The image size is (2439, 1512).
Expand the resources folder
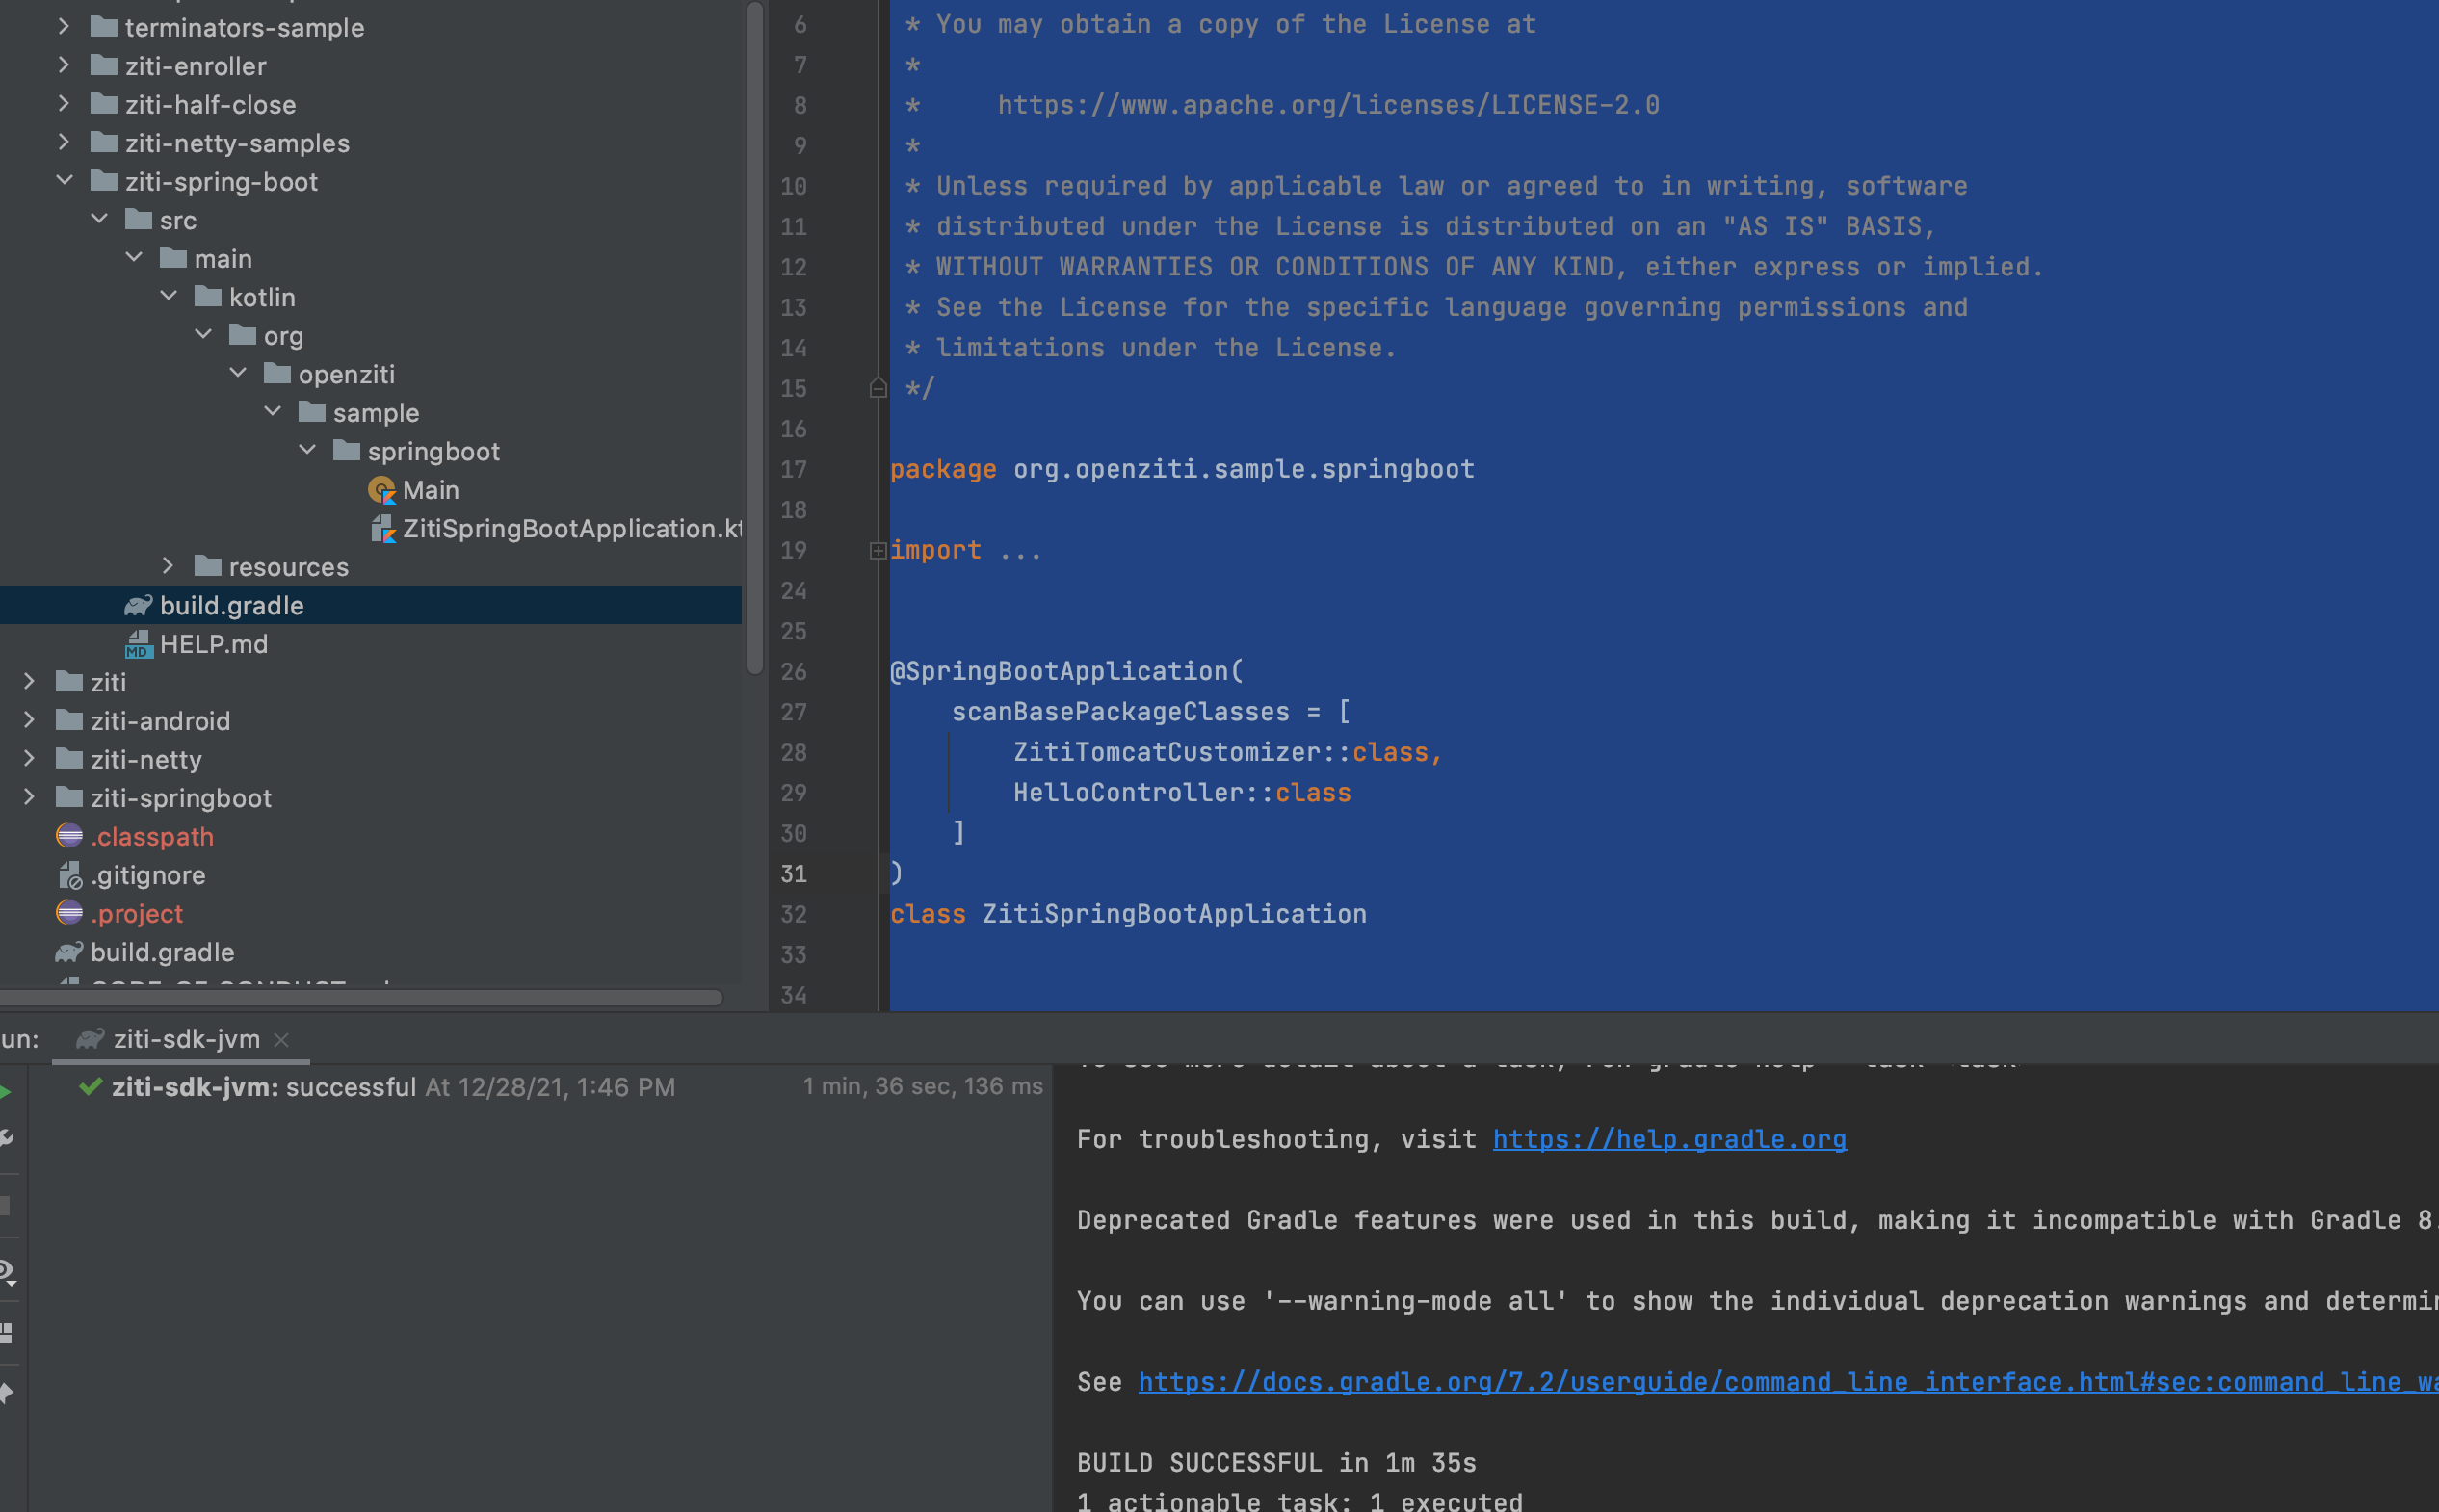(x=168, y=566)
